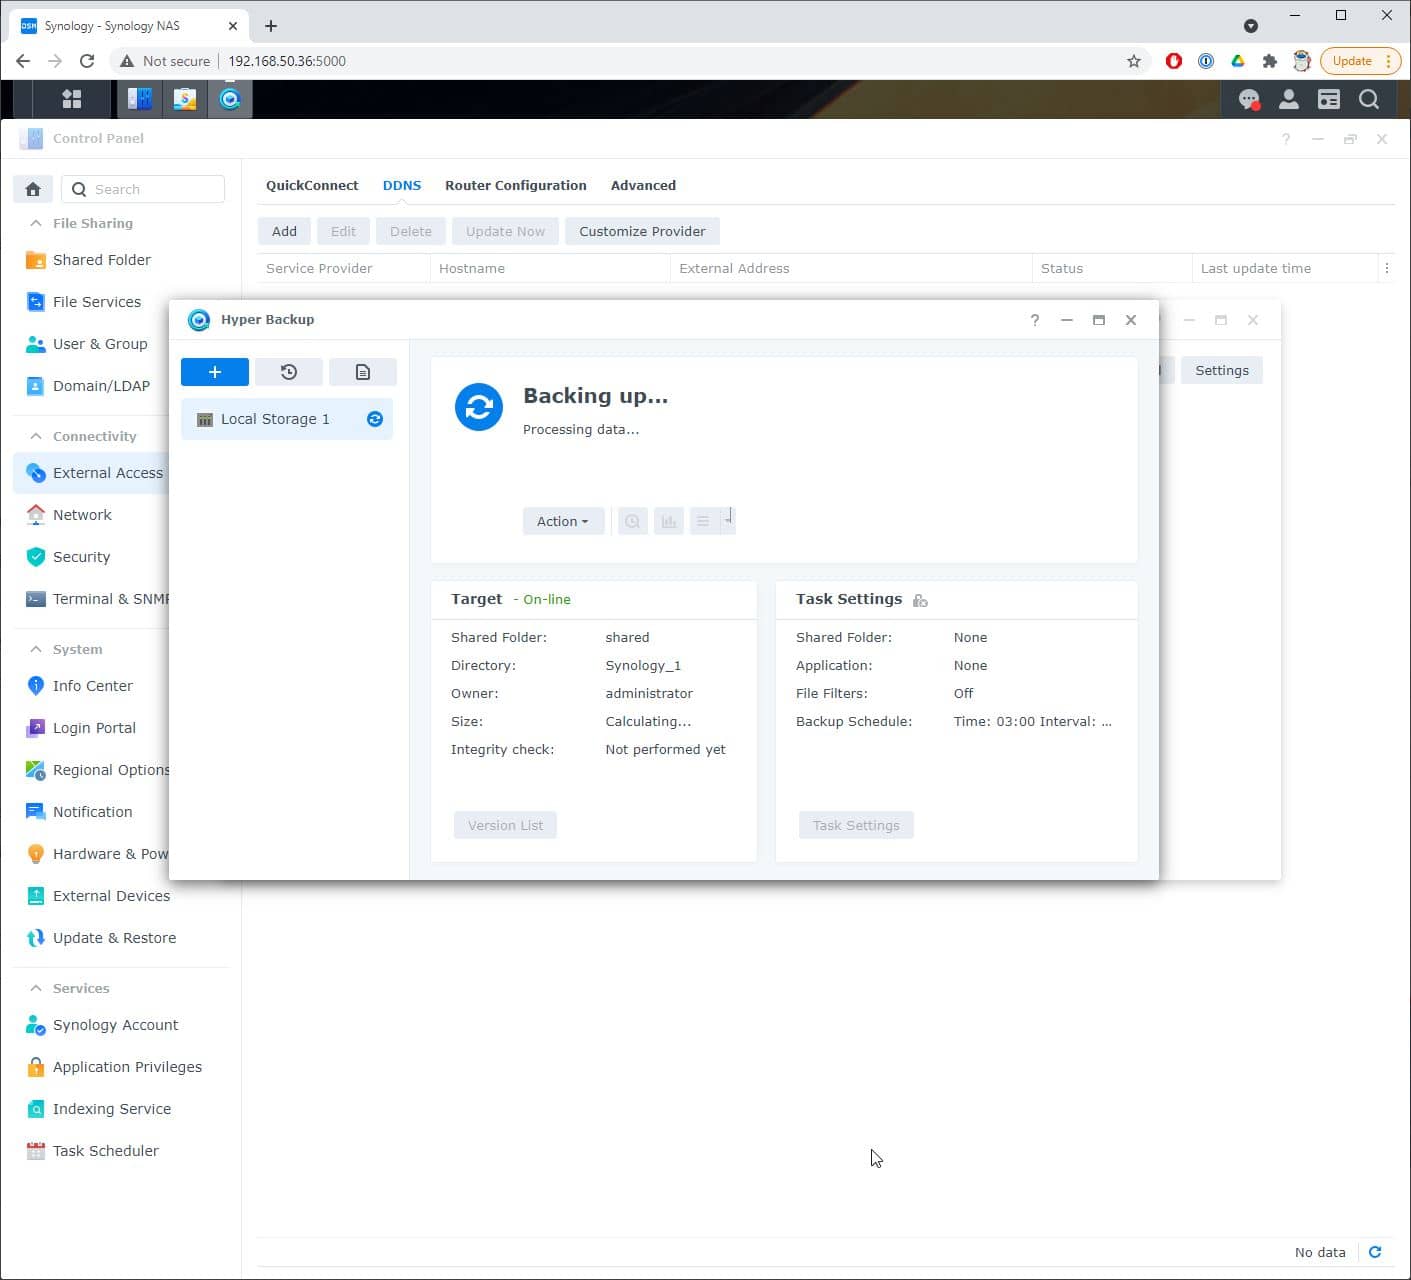
Task: Click the Customize Provider button
Action: 642,231
